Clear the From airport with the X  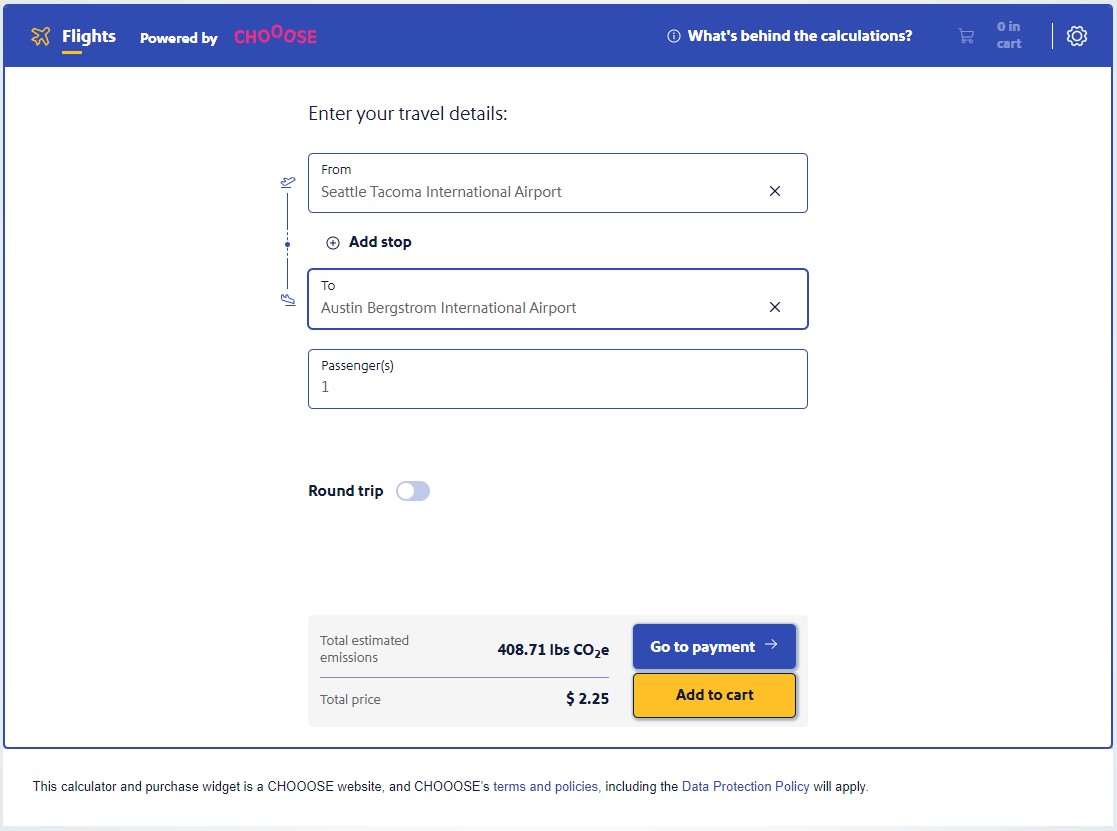[x=775, y=190]
